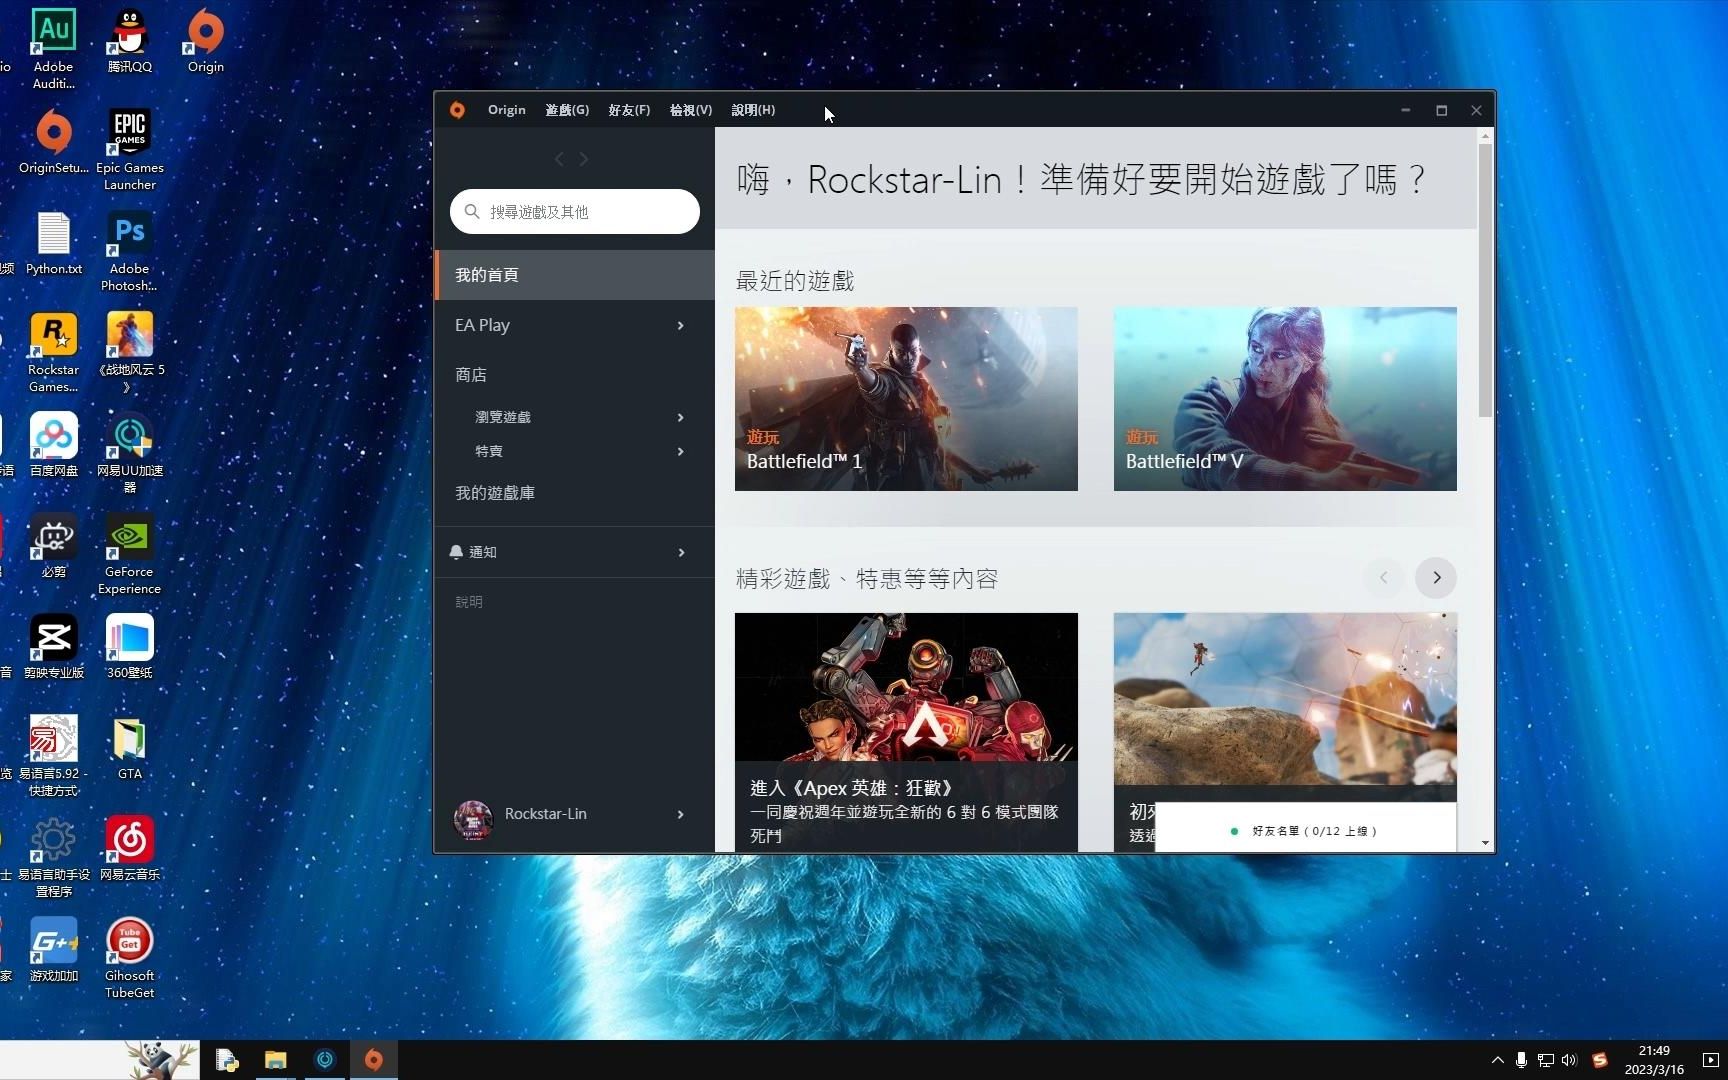This screenshot has width=1728, height=1080.
Task: Open 瀏覽遊戲 in the sidebar
Action: [503, 417]
